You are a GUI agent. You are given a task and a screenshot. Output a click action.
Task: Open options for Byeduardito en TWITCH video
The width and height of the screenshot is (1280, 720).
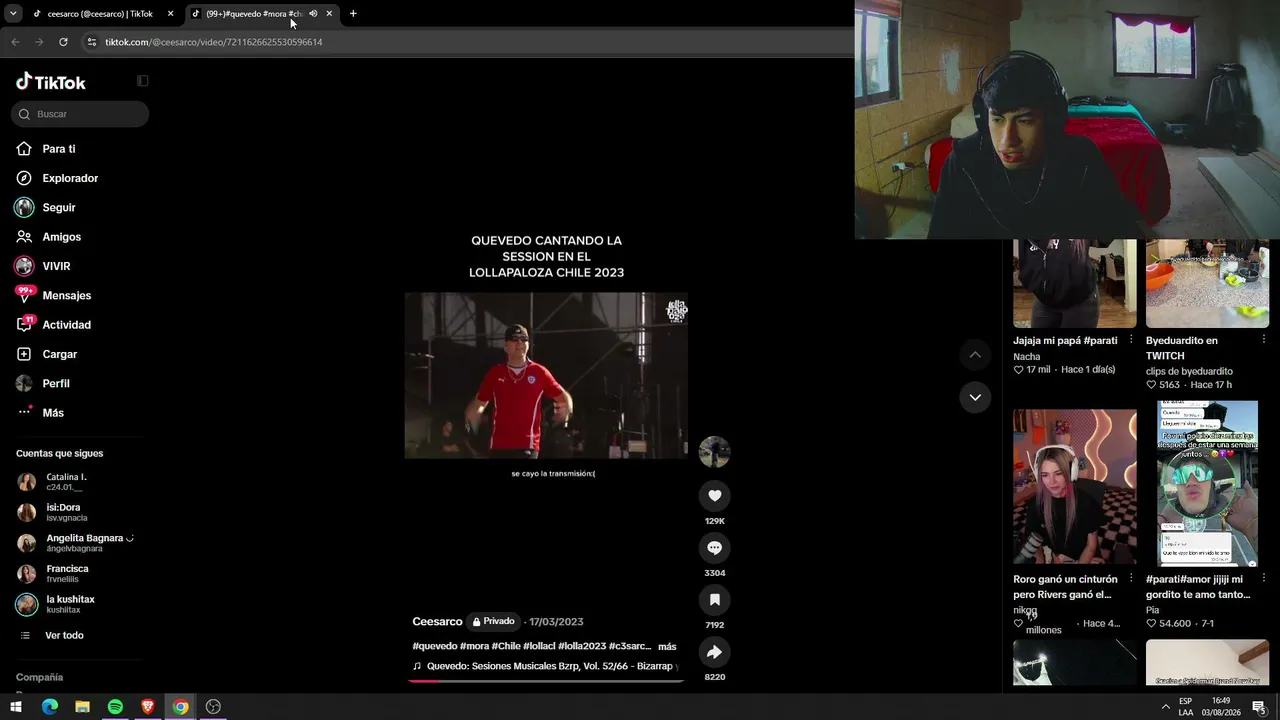(1263, 340)
